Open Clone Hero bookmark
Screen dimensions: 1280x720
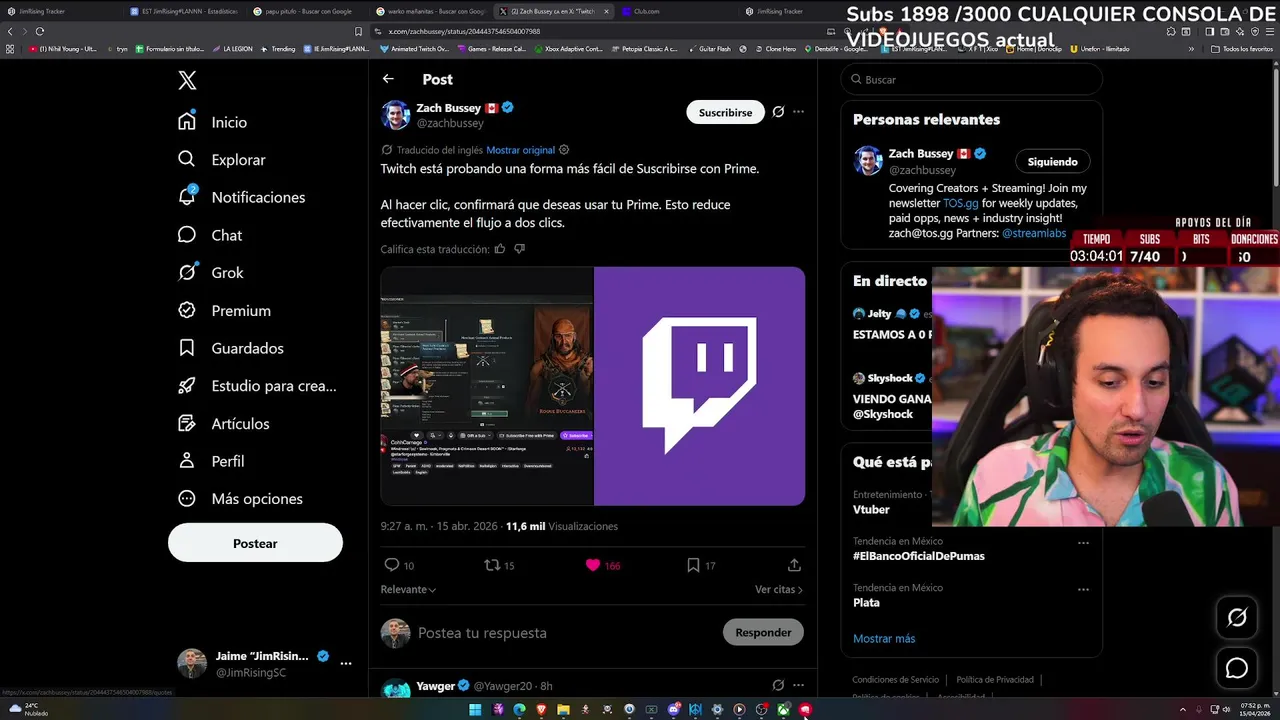[x=775, y=48]
